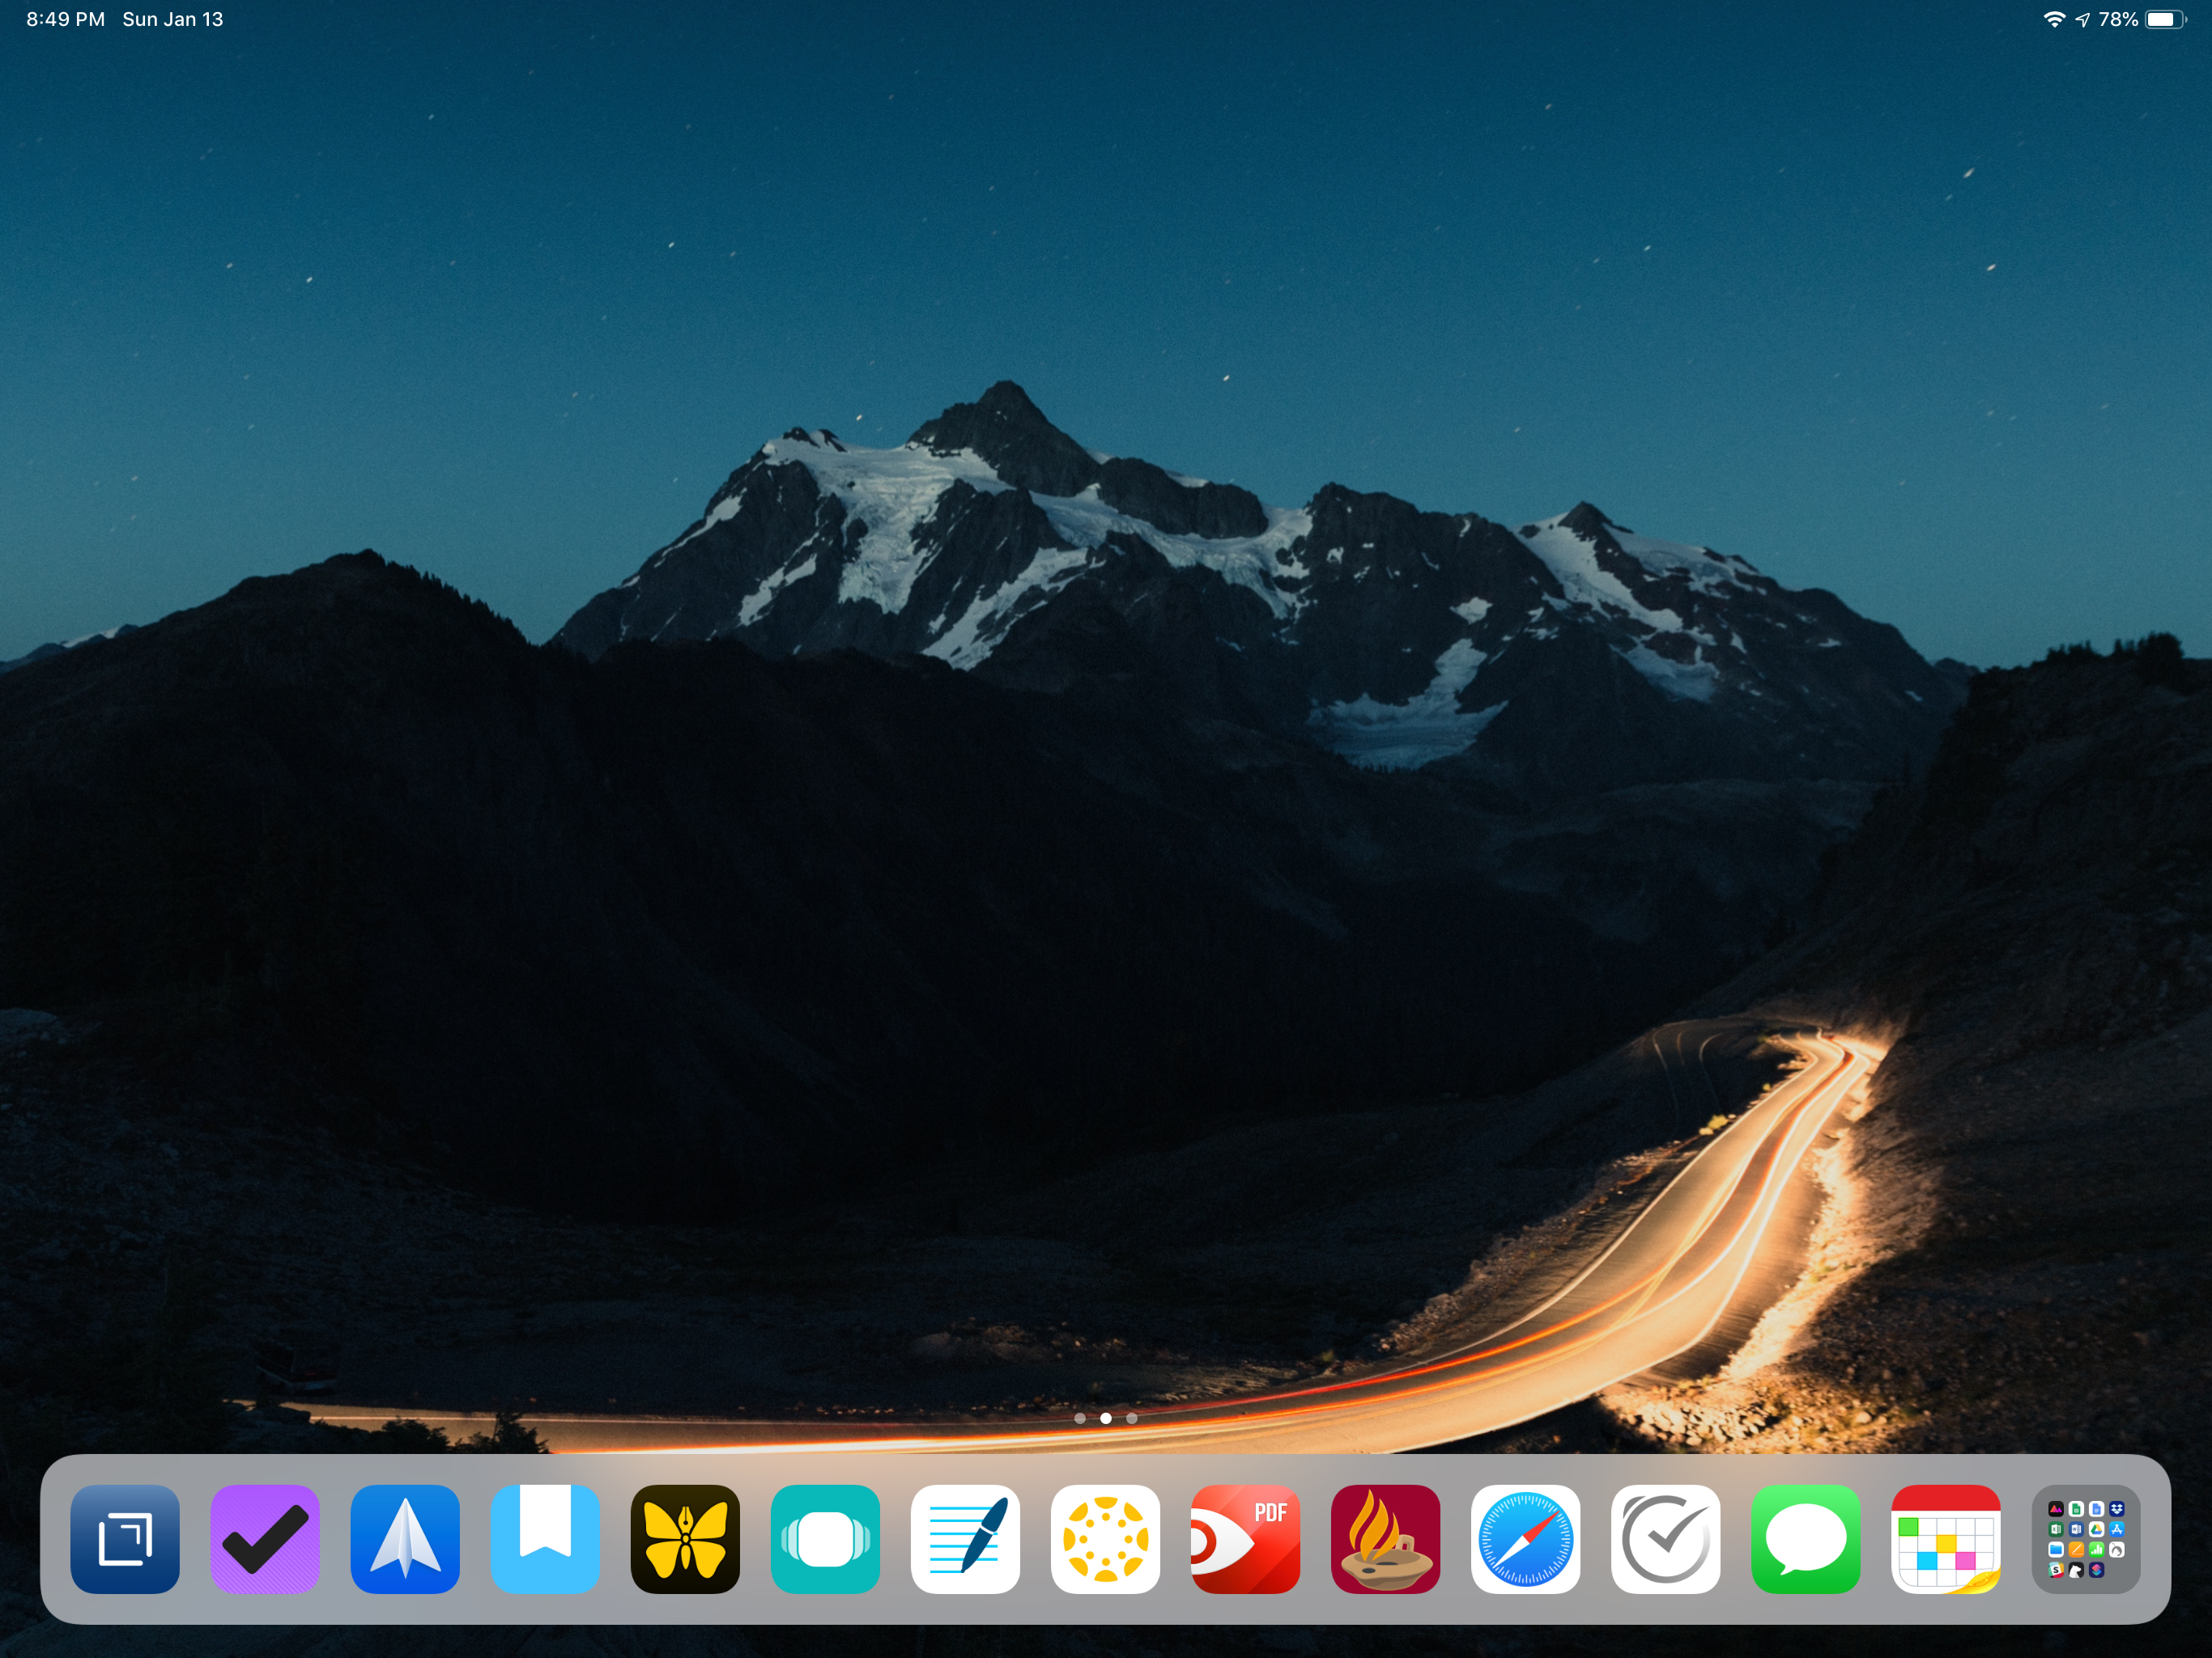This screenshot has height=1658, width=2212.
Task: Tap the 78% battery percentage
Action: coord(2118,19)
